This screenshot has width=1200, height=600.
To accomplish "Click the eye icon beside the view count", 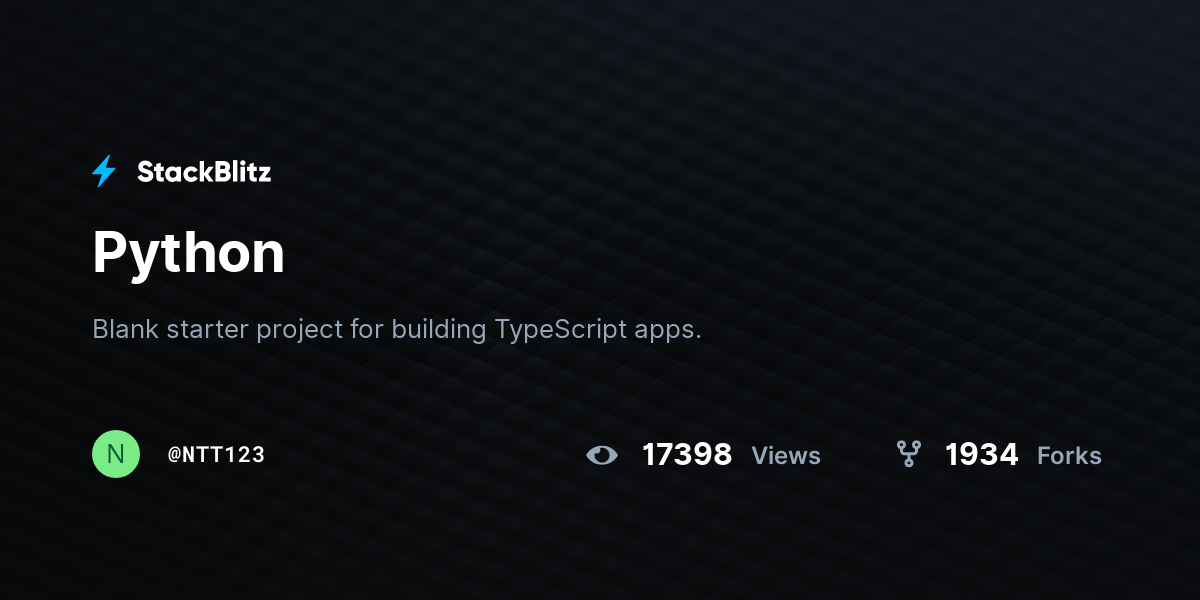I will tap(602, 456).
